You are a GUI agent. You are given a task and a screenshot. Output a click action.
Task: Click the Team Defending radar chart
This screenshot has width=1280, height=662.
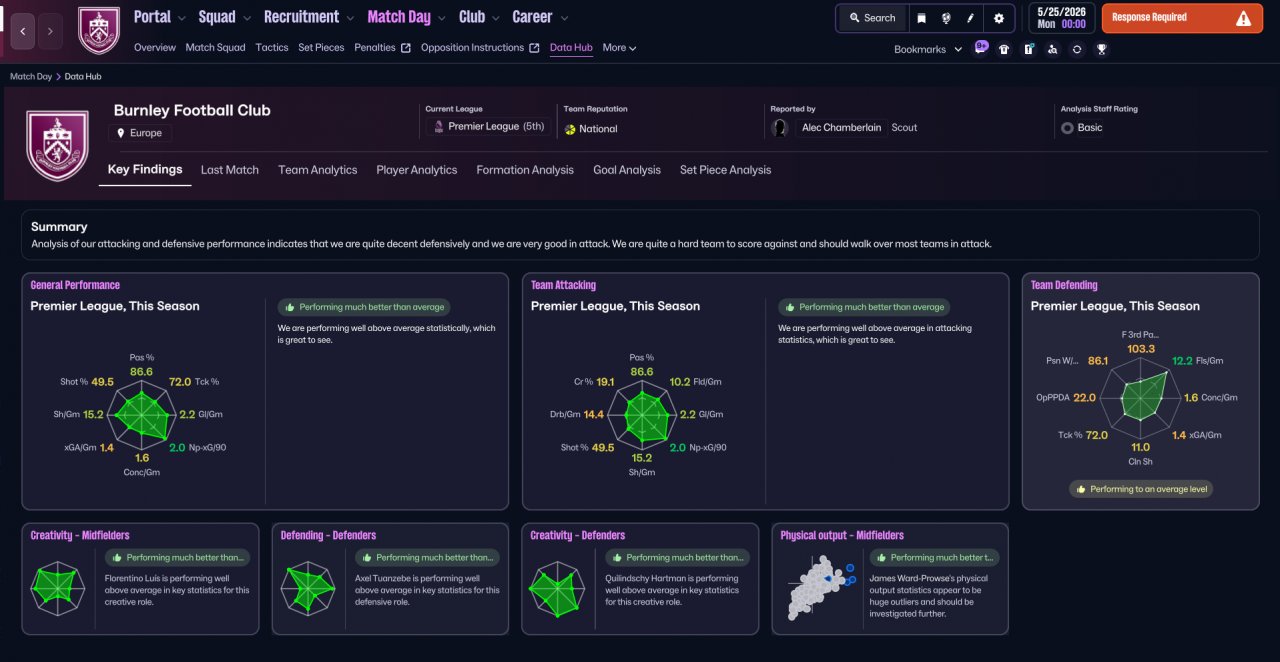point(1143,398)
